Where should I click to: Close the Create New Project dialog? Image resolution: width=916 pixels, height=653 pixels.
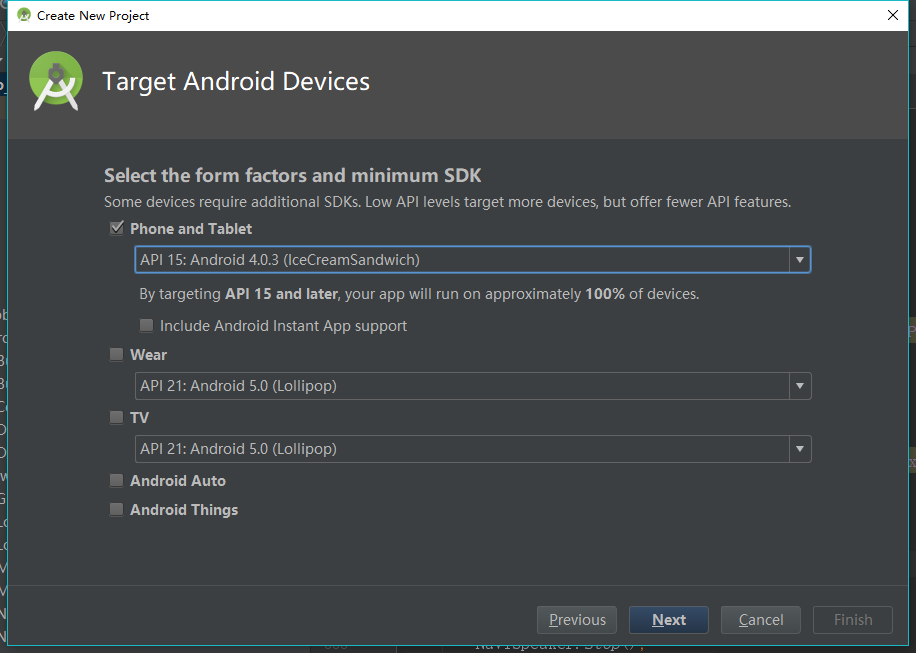tap(893, 15)
